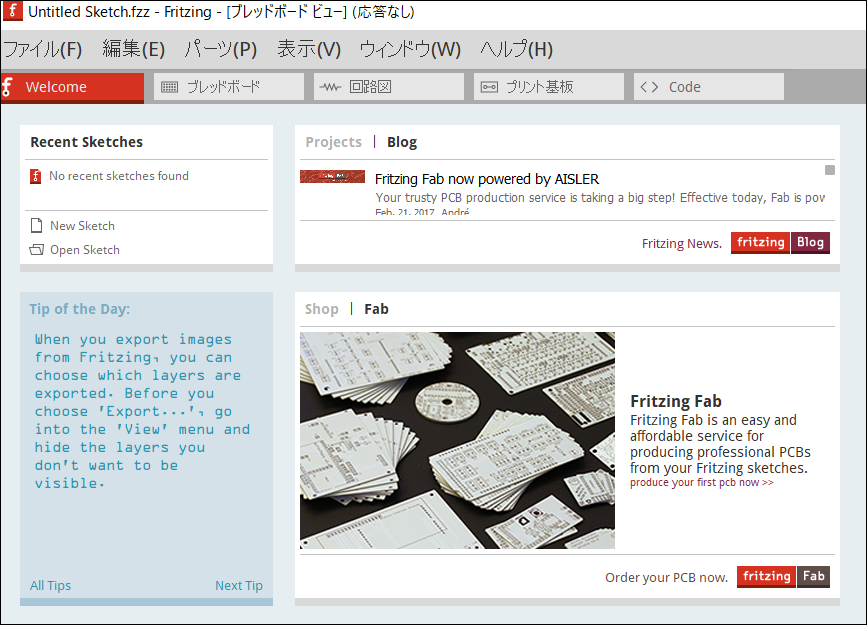The width and height of the screenshot is (867, 625).
Task: Select the Fab tab
Action: [x=376, y=309]
